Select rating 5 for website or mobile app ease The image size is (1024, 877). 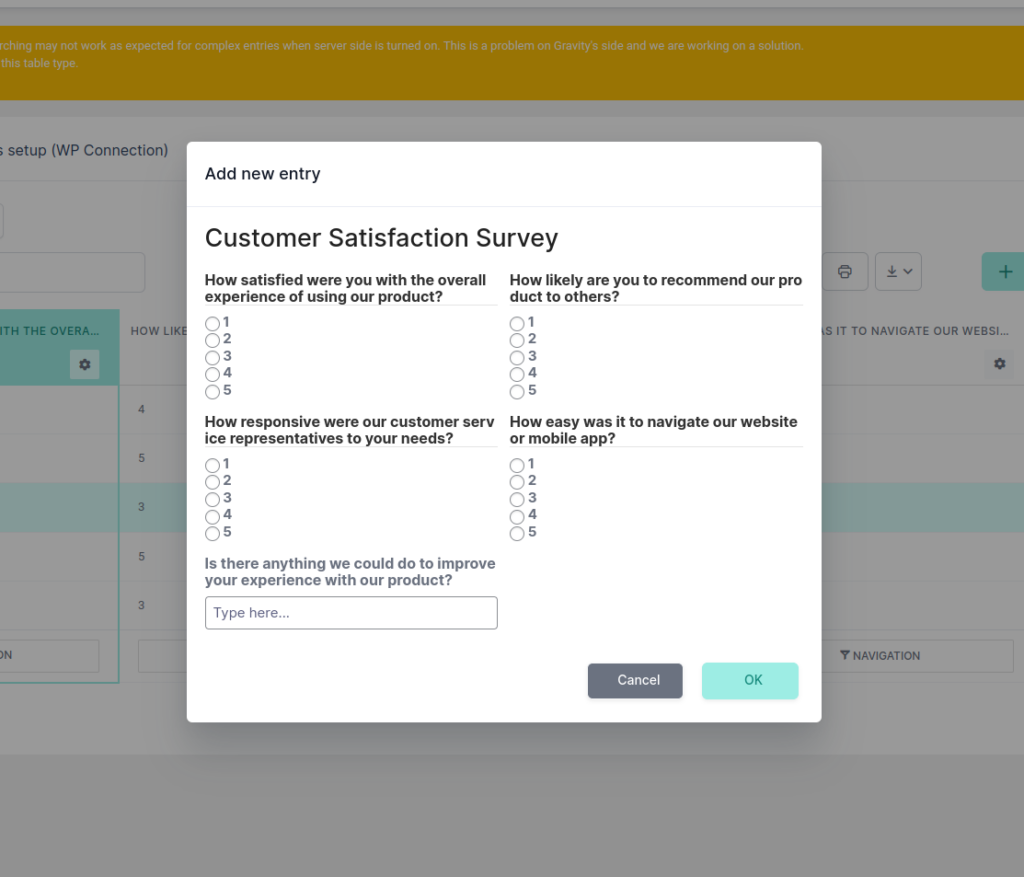click(x=517, y=532)
